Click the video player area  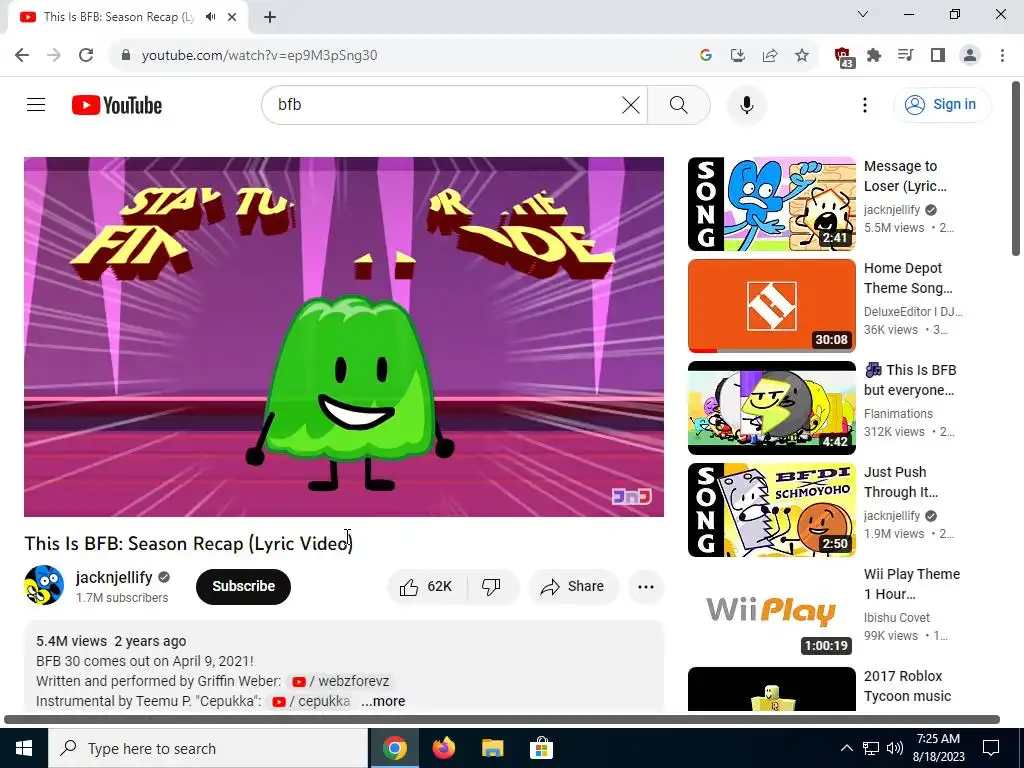[x=344, y=337]
